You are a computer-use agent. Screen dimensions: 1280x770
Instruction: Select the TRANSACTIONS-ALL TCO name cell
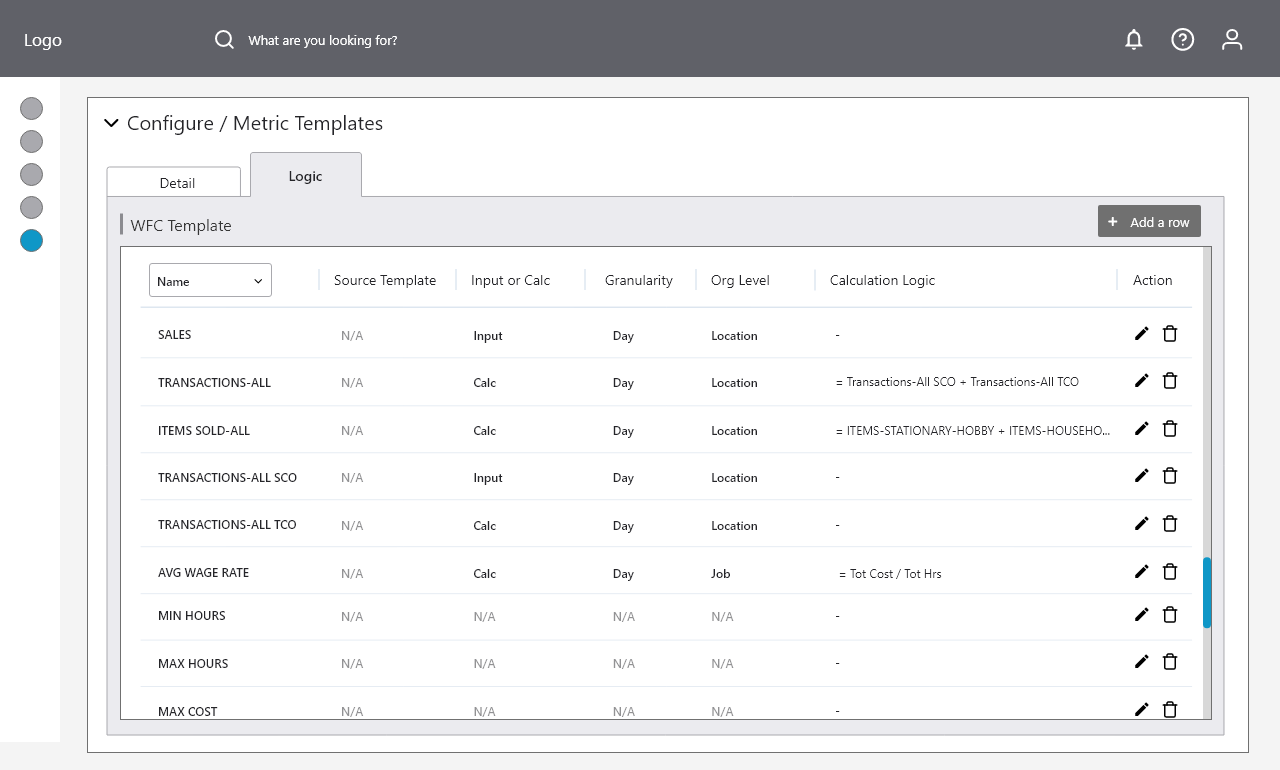(x=227, y=524)
